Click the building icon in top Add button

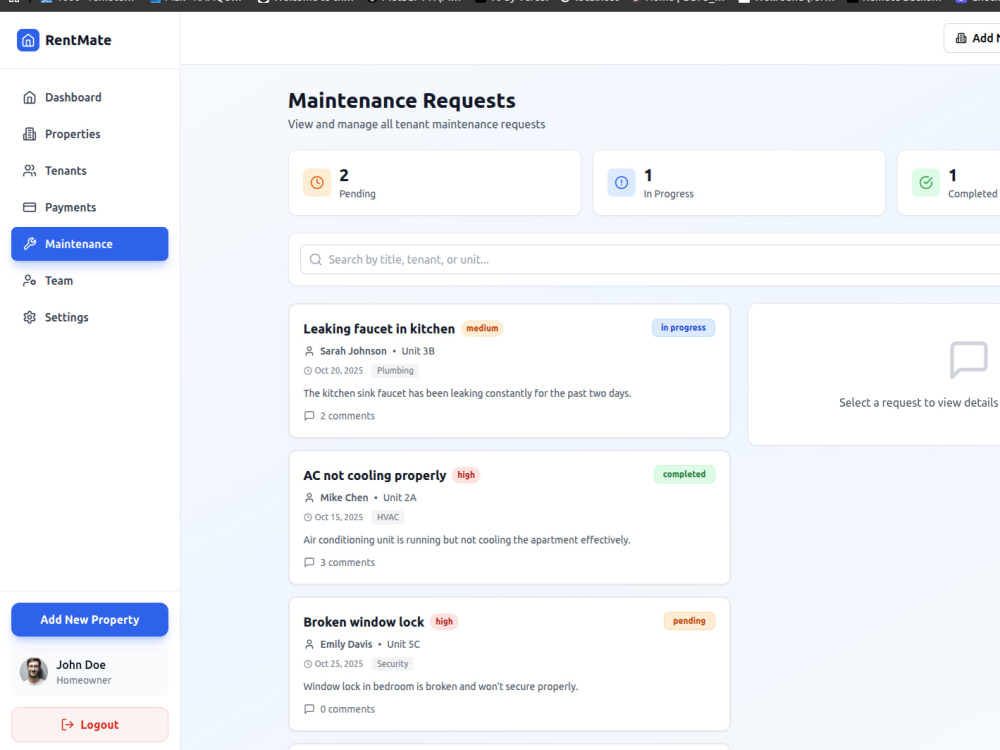(961, 38)
